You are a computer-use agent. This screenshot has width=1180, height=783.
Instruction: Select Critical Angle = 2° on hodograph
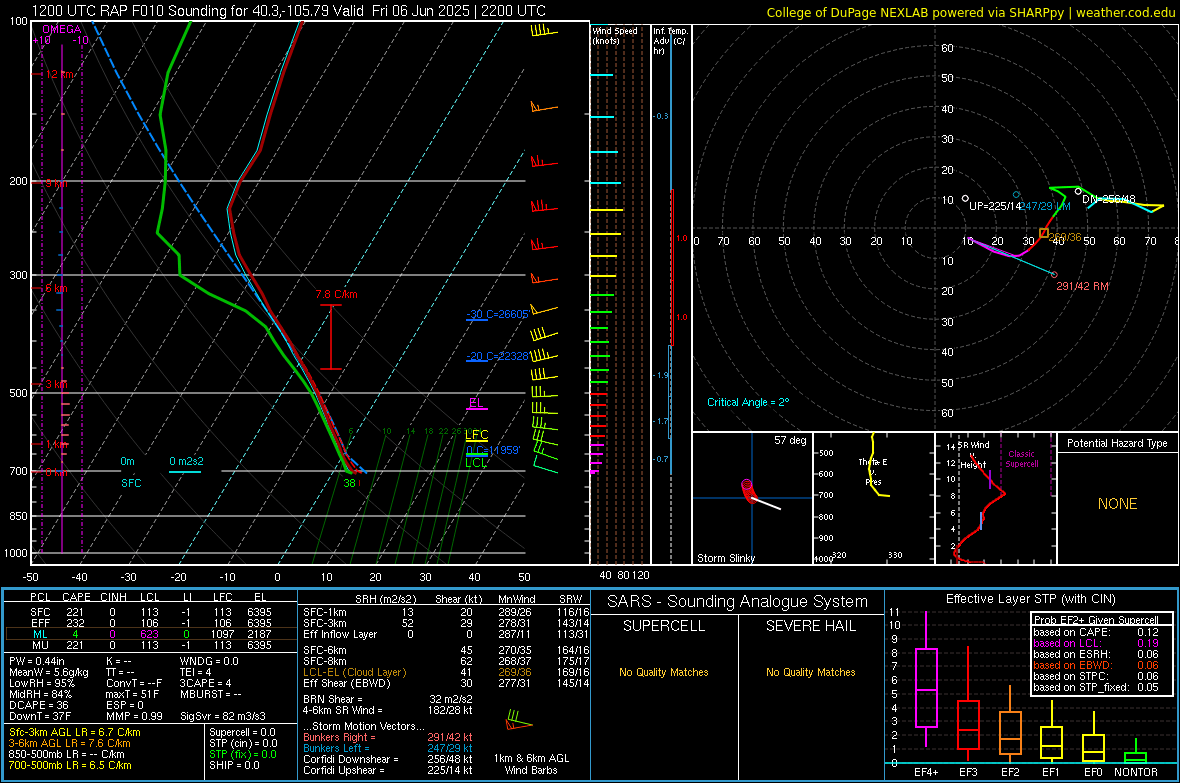(x=748, y=402)
